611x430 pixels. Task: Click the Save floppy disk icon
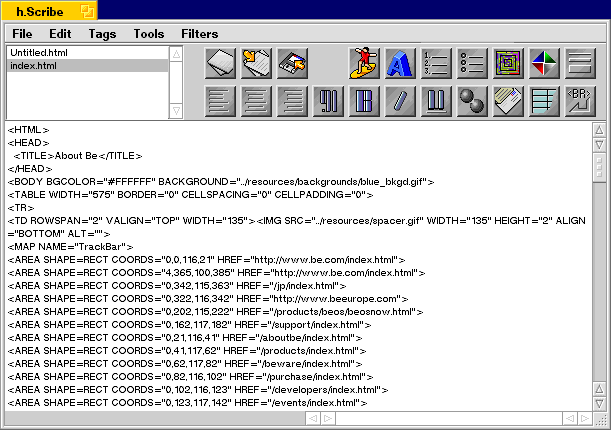click(x=292, y=63)
